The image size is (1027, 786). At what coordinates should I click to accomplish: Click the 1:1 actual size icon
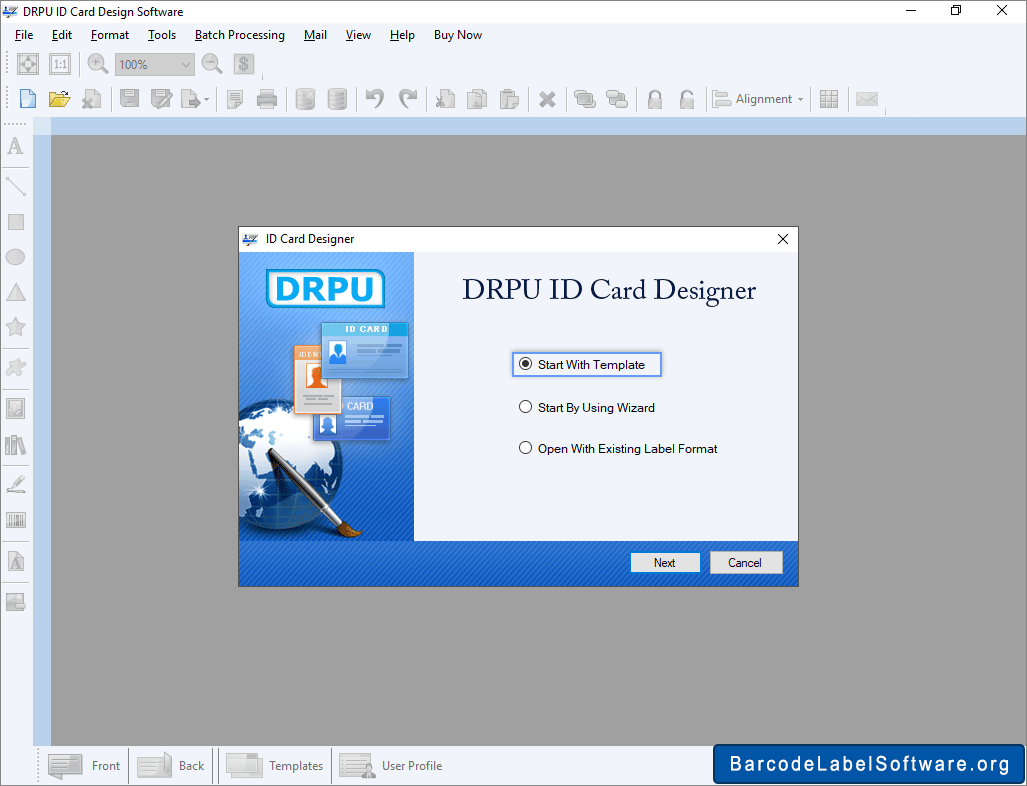click(60, 64)
